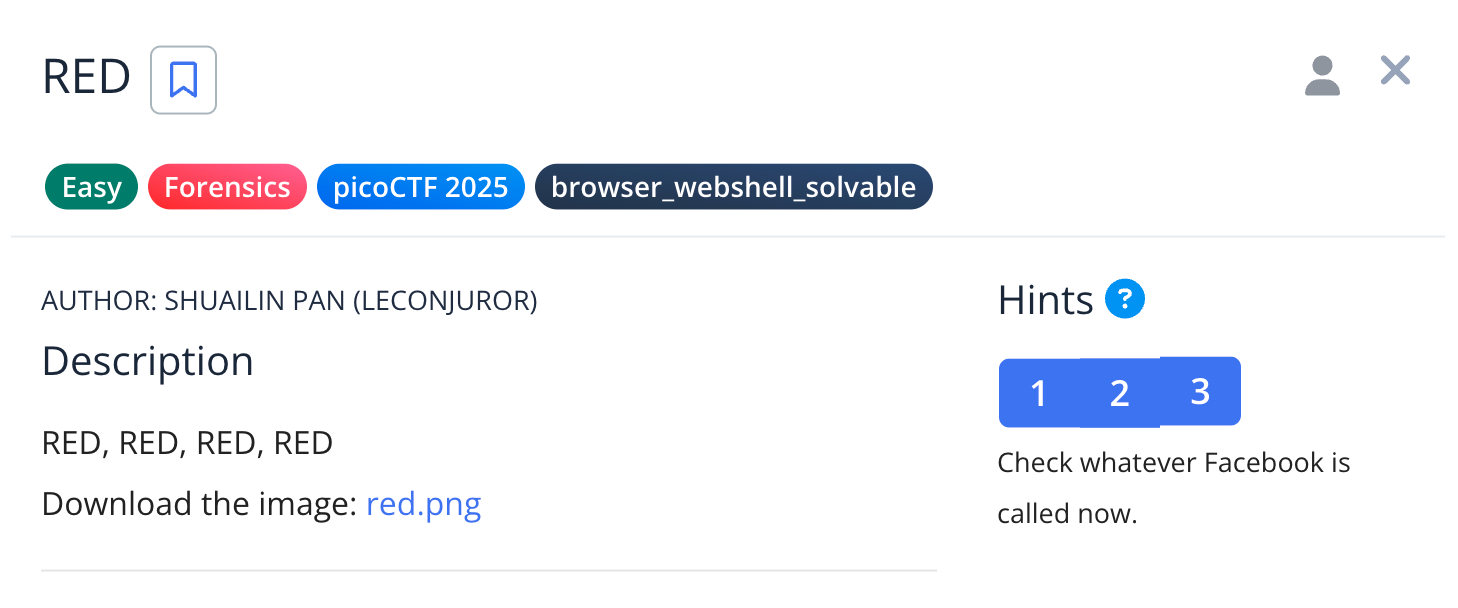The height and width of the screenshot is (608, 1458).
Task: Open the user profile icon
Action: pos(1322,76)
